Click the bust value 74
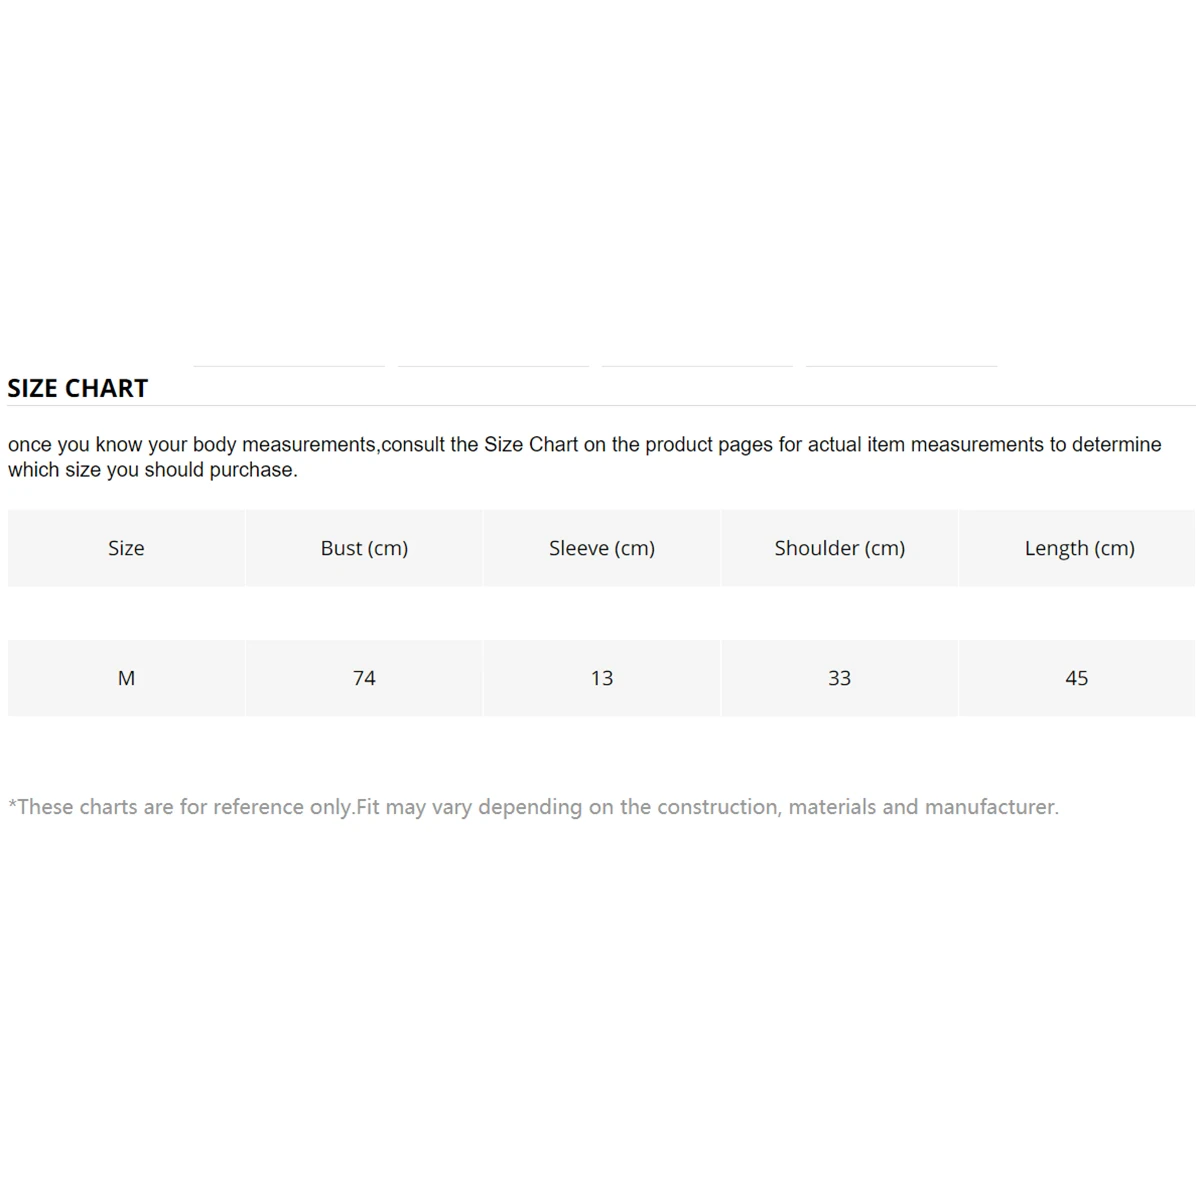Screen dimensions: 1200x1200 tap(364, 678)
